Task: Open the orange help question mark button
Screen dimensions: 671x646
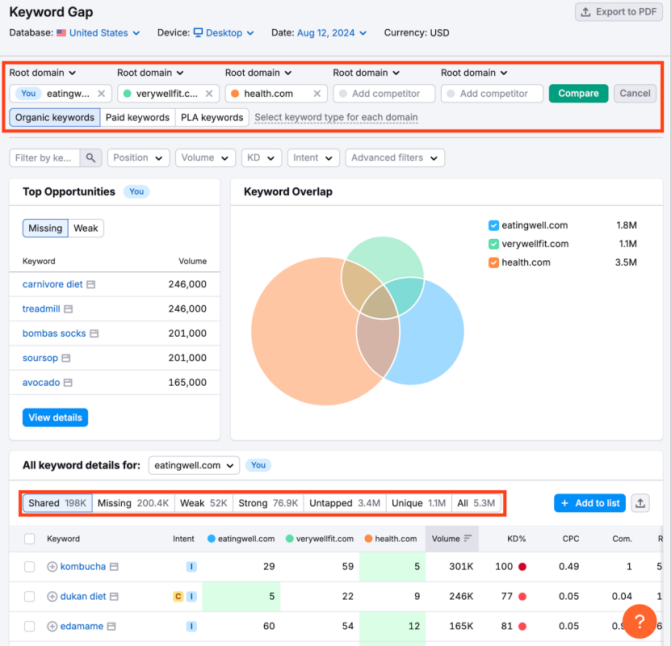Action: click(x=639, y=621)
